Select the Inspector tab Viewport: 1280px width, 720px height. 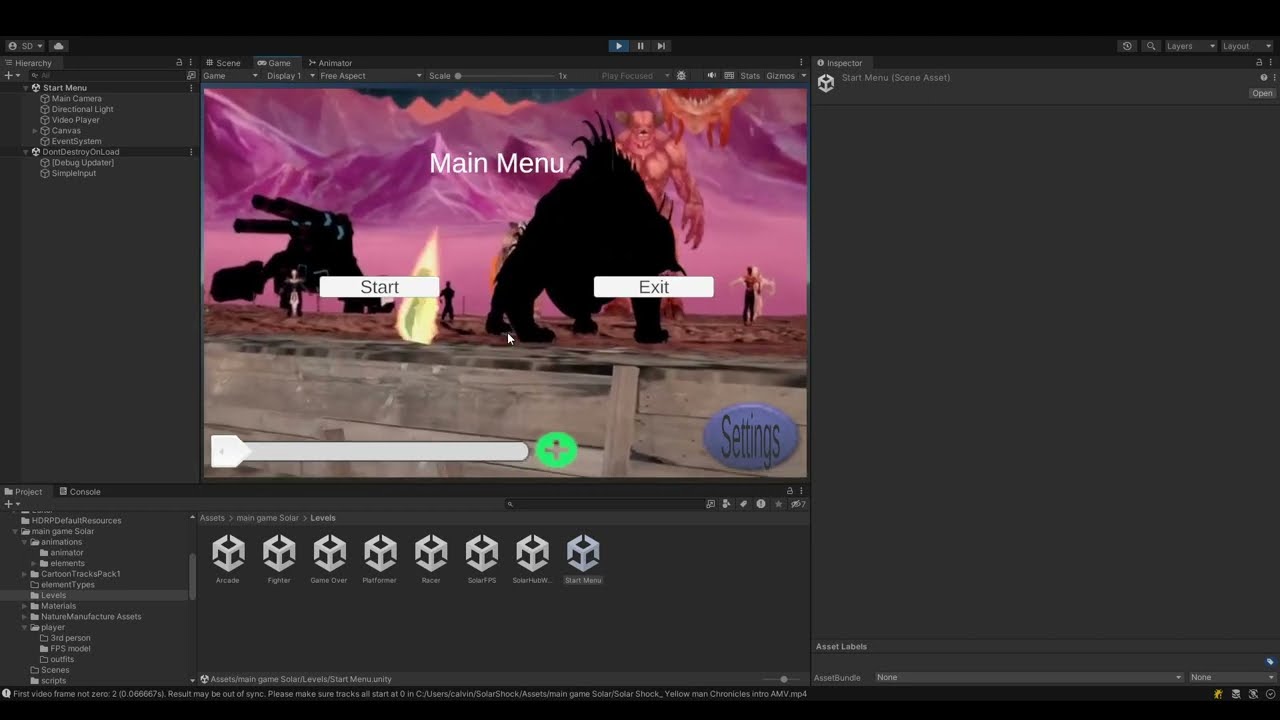coord(840,63)
